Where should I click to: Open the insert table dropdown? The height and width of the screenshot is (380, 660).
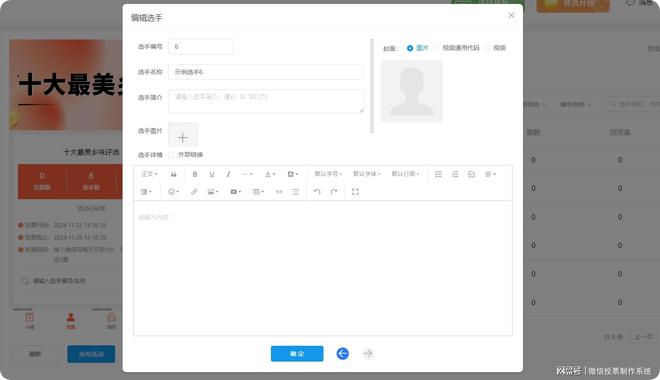click(258, 192)
